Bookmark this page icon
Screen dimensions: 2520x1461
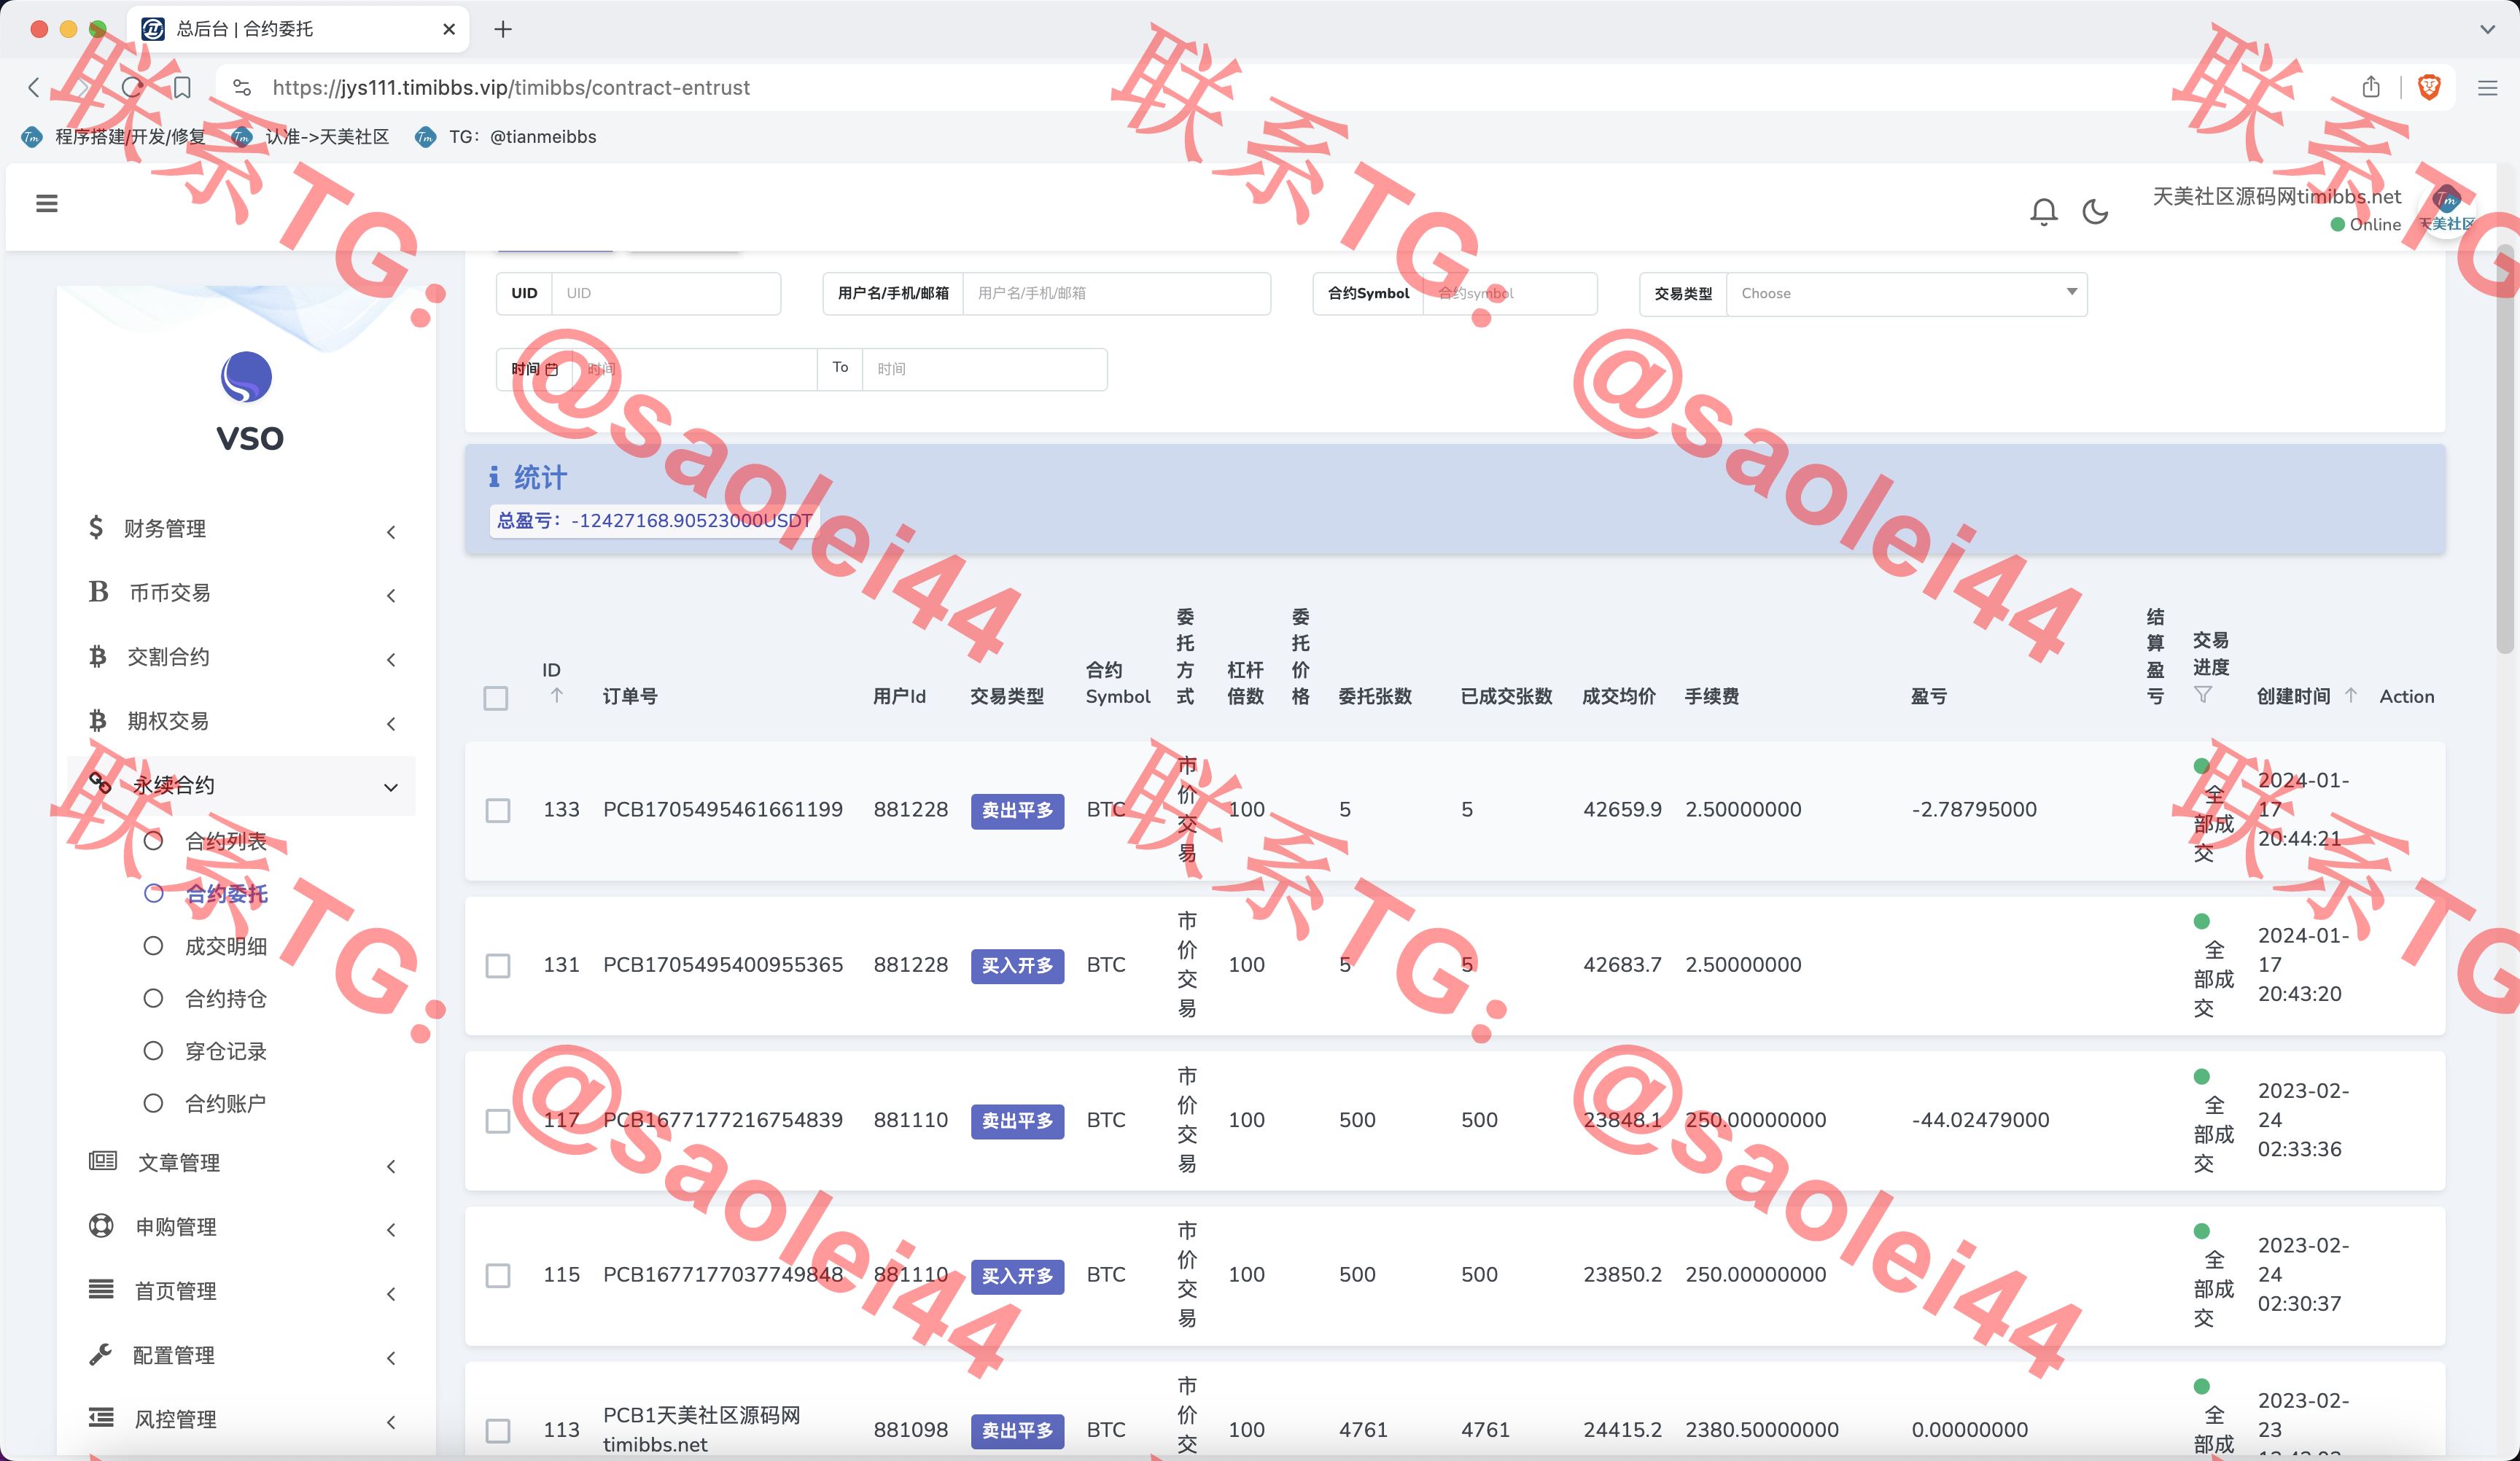pos(182,88)
